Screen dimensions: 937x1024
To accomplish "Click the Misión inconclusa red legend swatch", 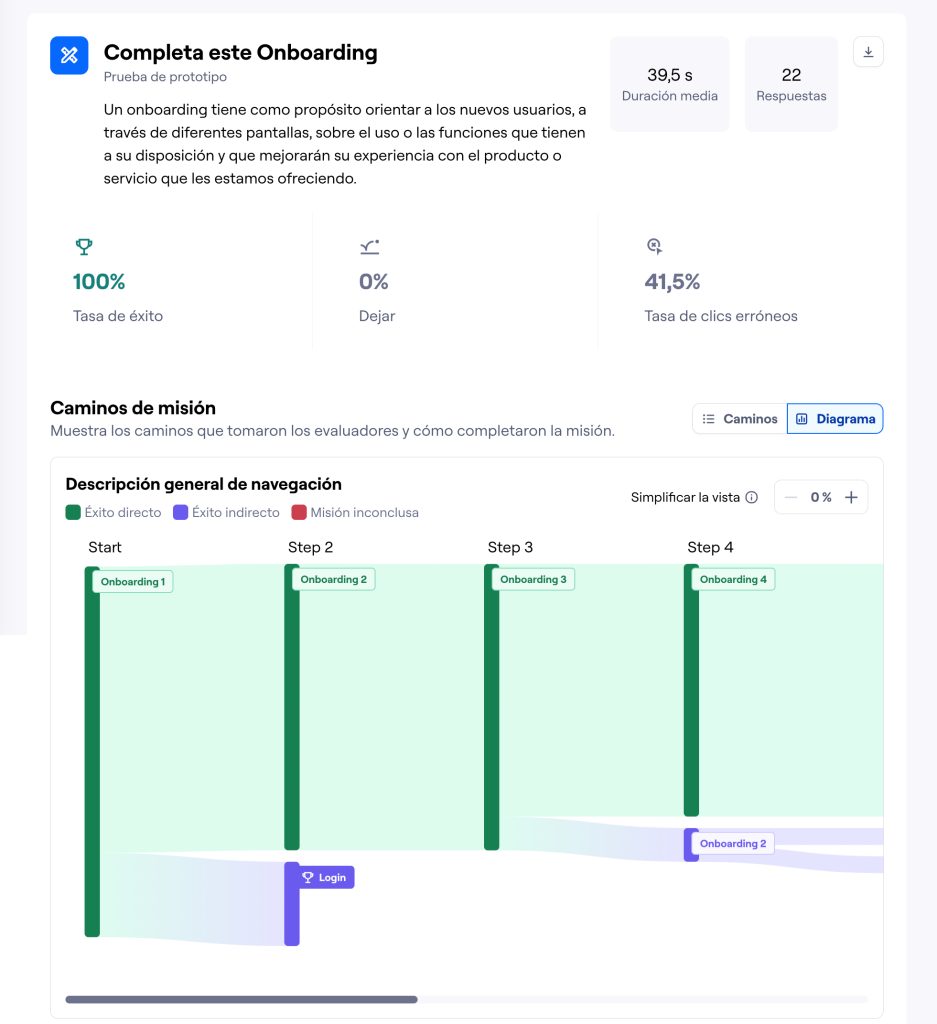I will [299, 512].
